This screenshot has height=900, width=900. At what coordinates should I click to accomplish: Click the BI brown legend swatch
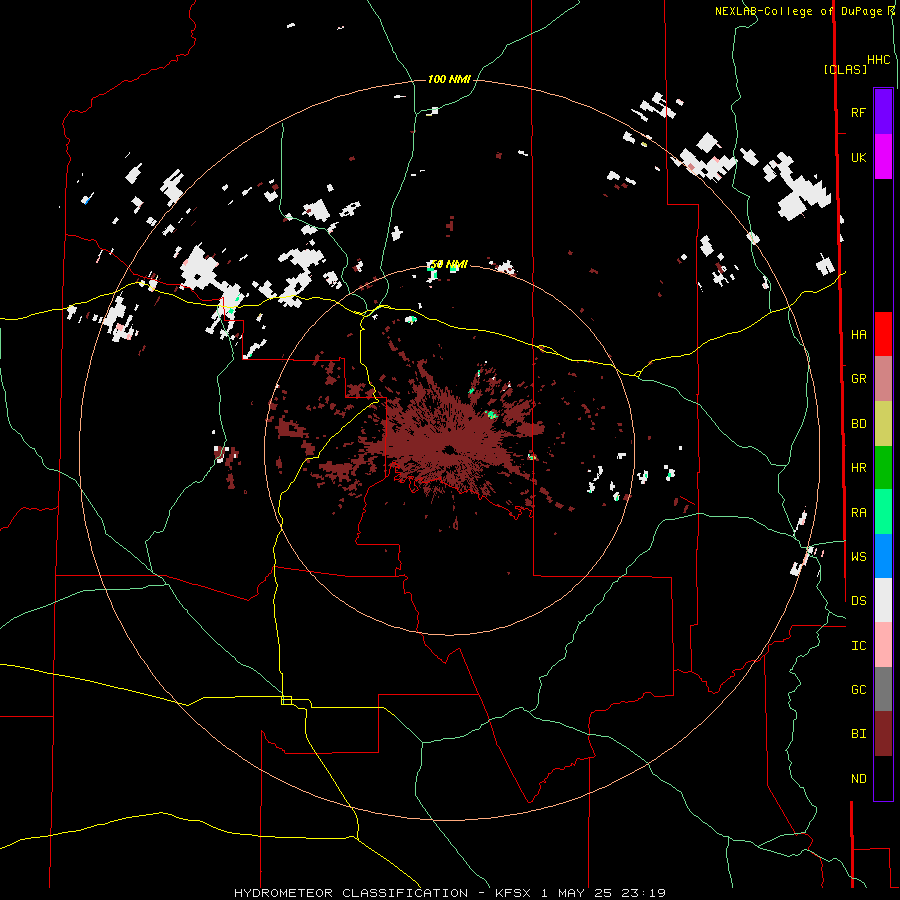883,734
